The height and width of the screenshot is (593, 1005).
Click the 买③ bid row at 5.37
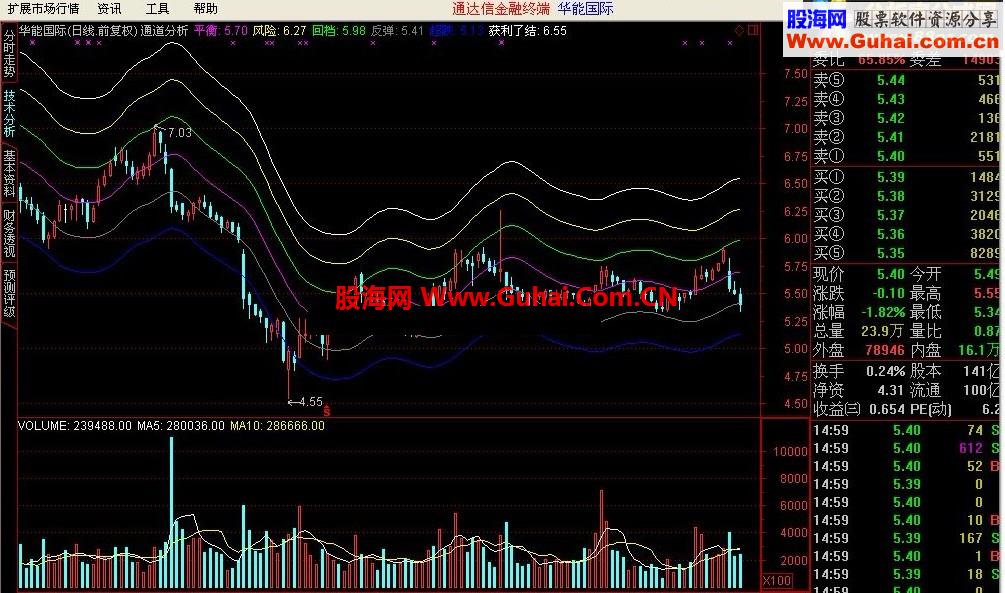[906, 215]
